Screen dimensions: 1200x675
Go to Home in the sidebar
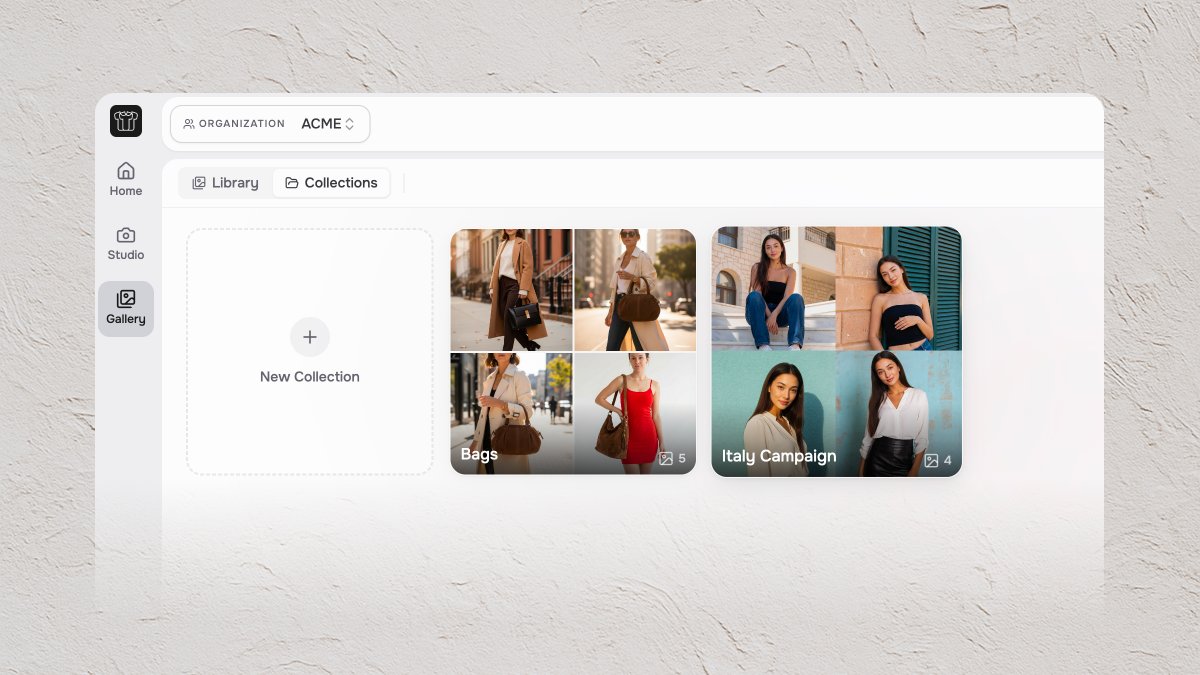pyautogui.click(x=126, y=179)
